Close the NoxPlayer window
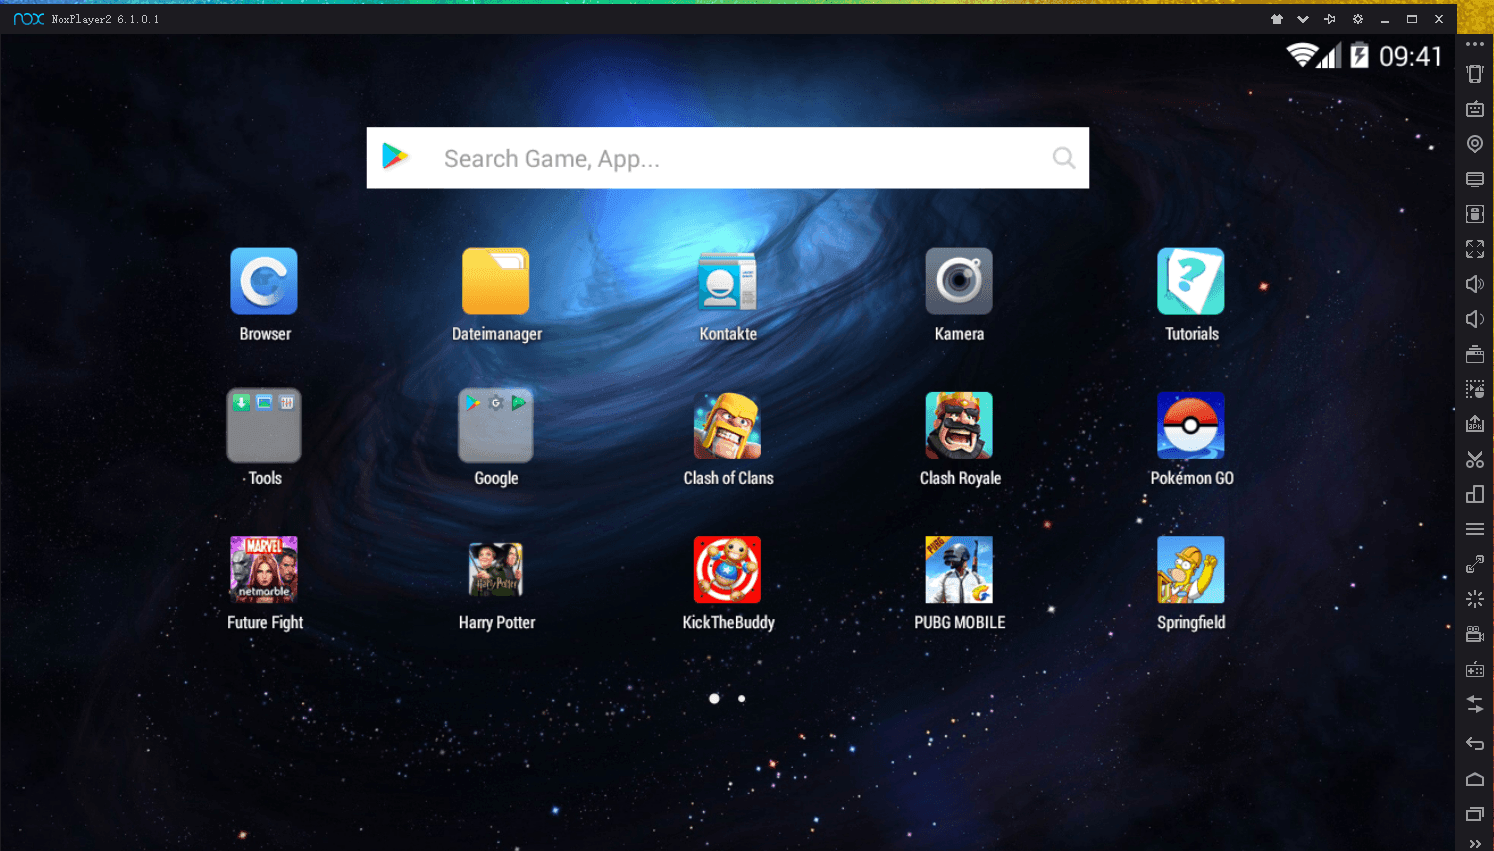The height and width of the screenshot is (851, 1494). coord(1439,19)
